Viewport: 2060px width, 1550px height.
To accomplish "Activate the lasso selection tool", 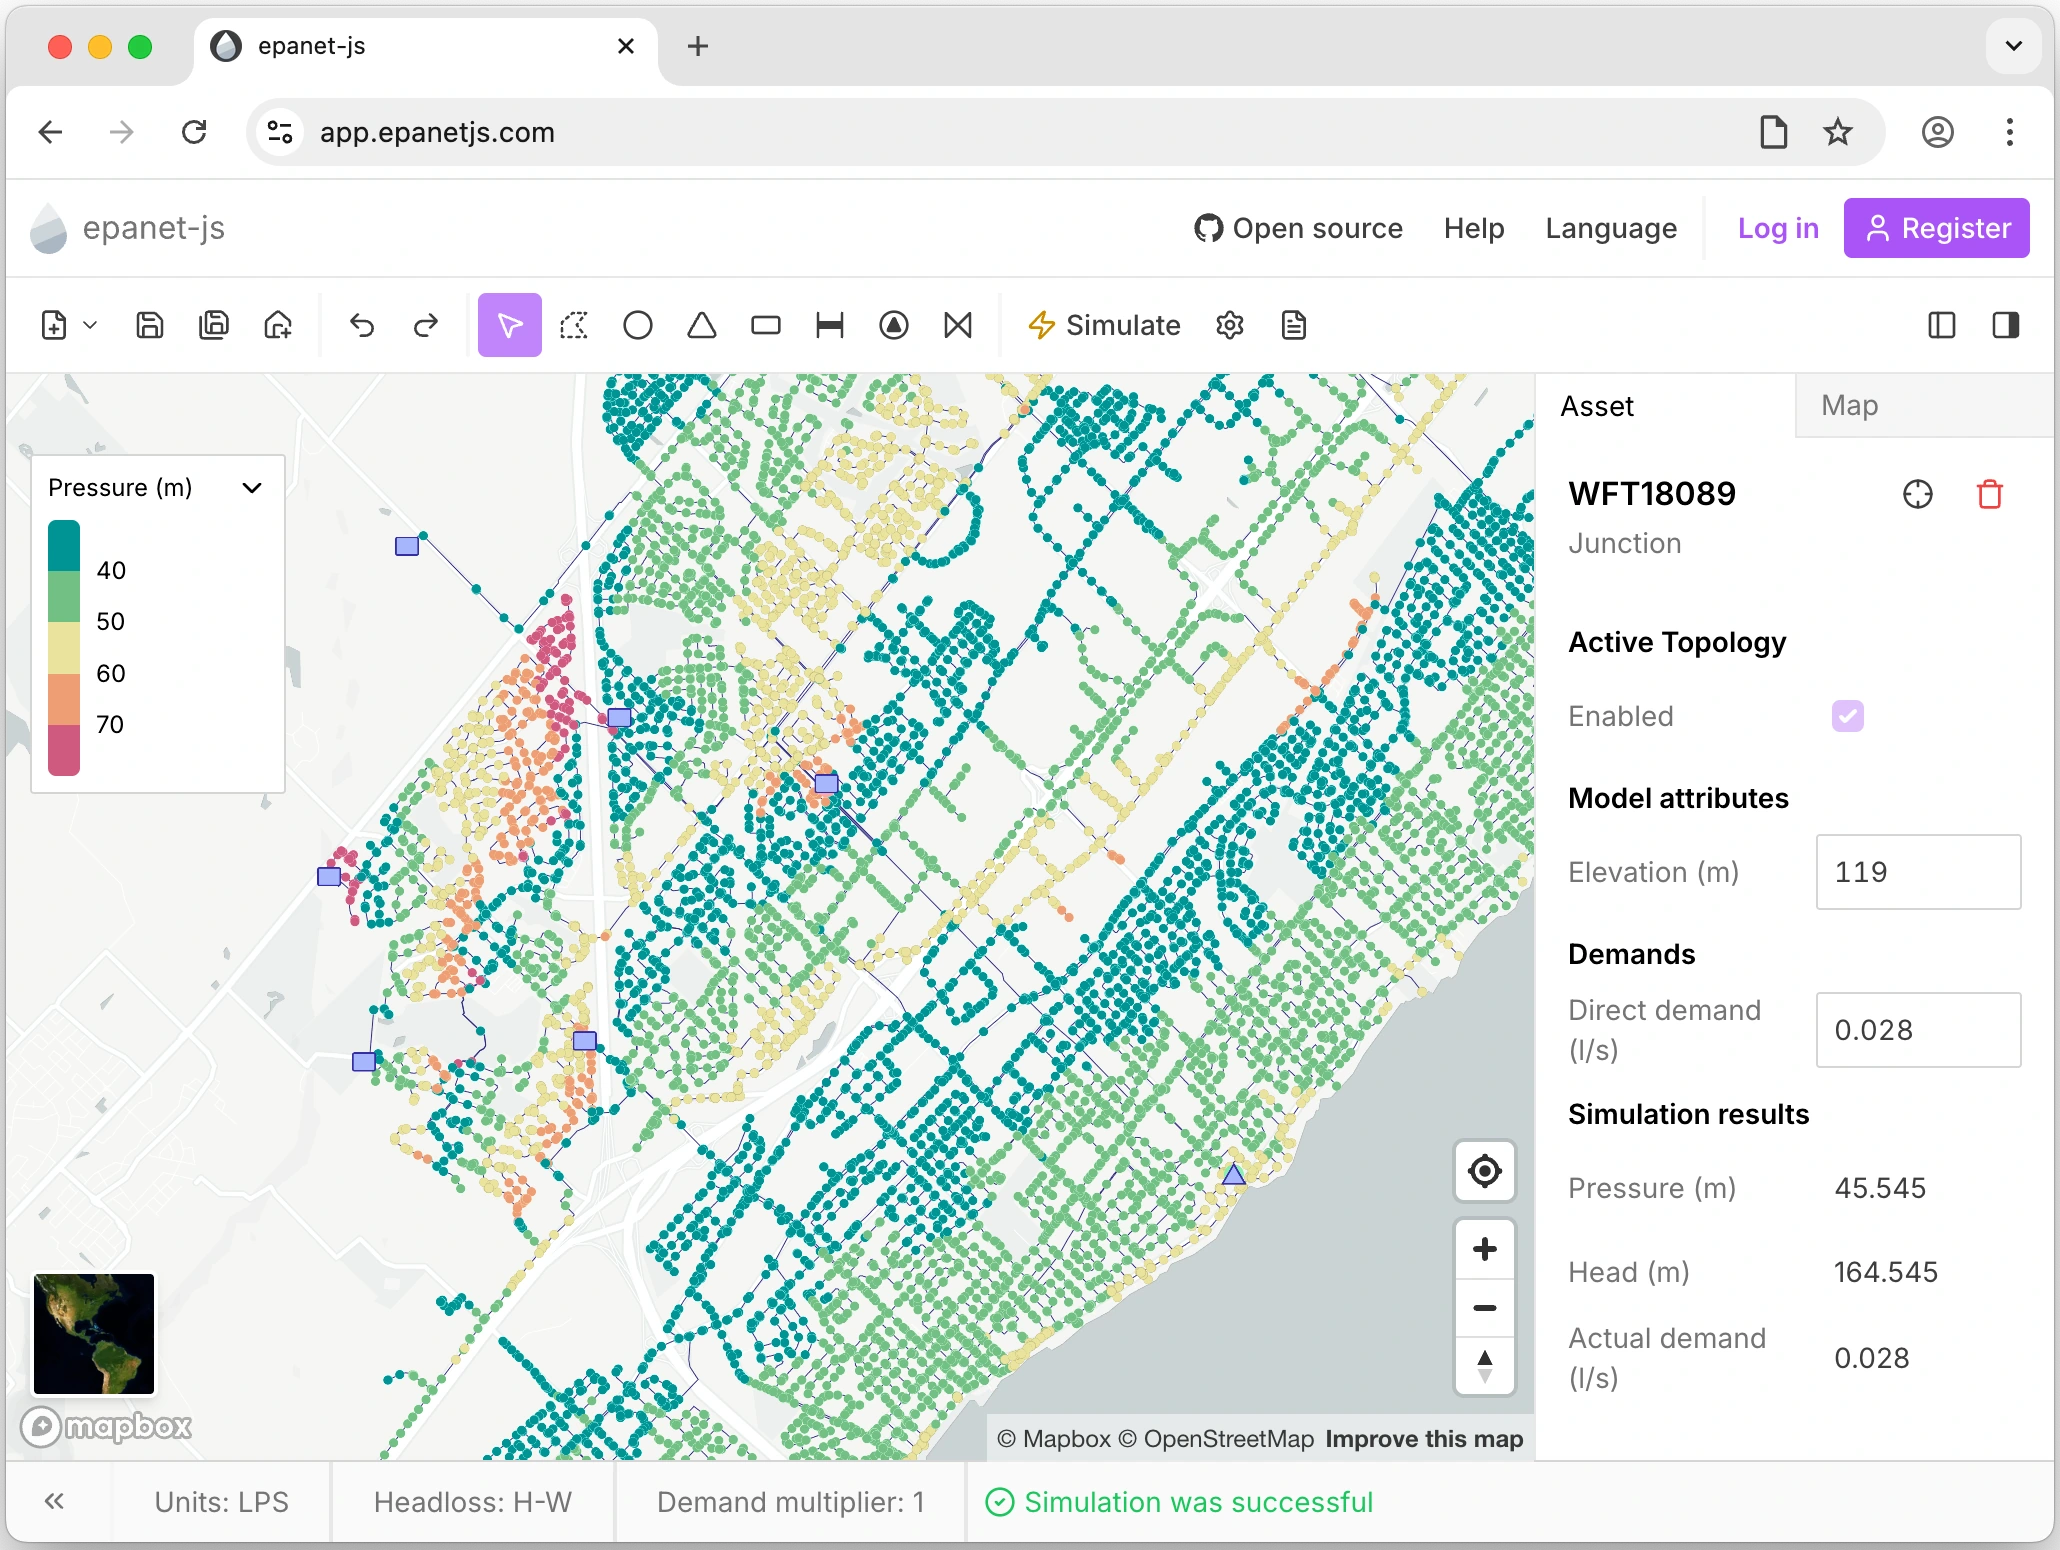I will (574, 325).
